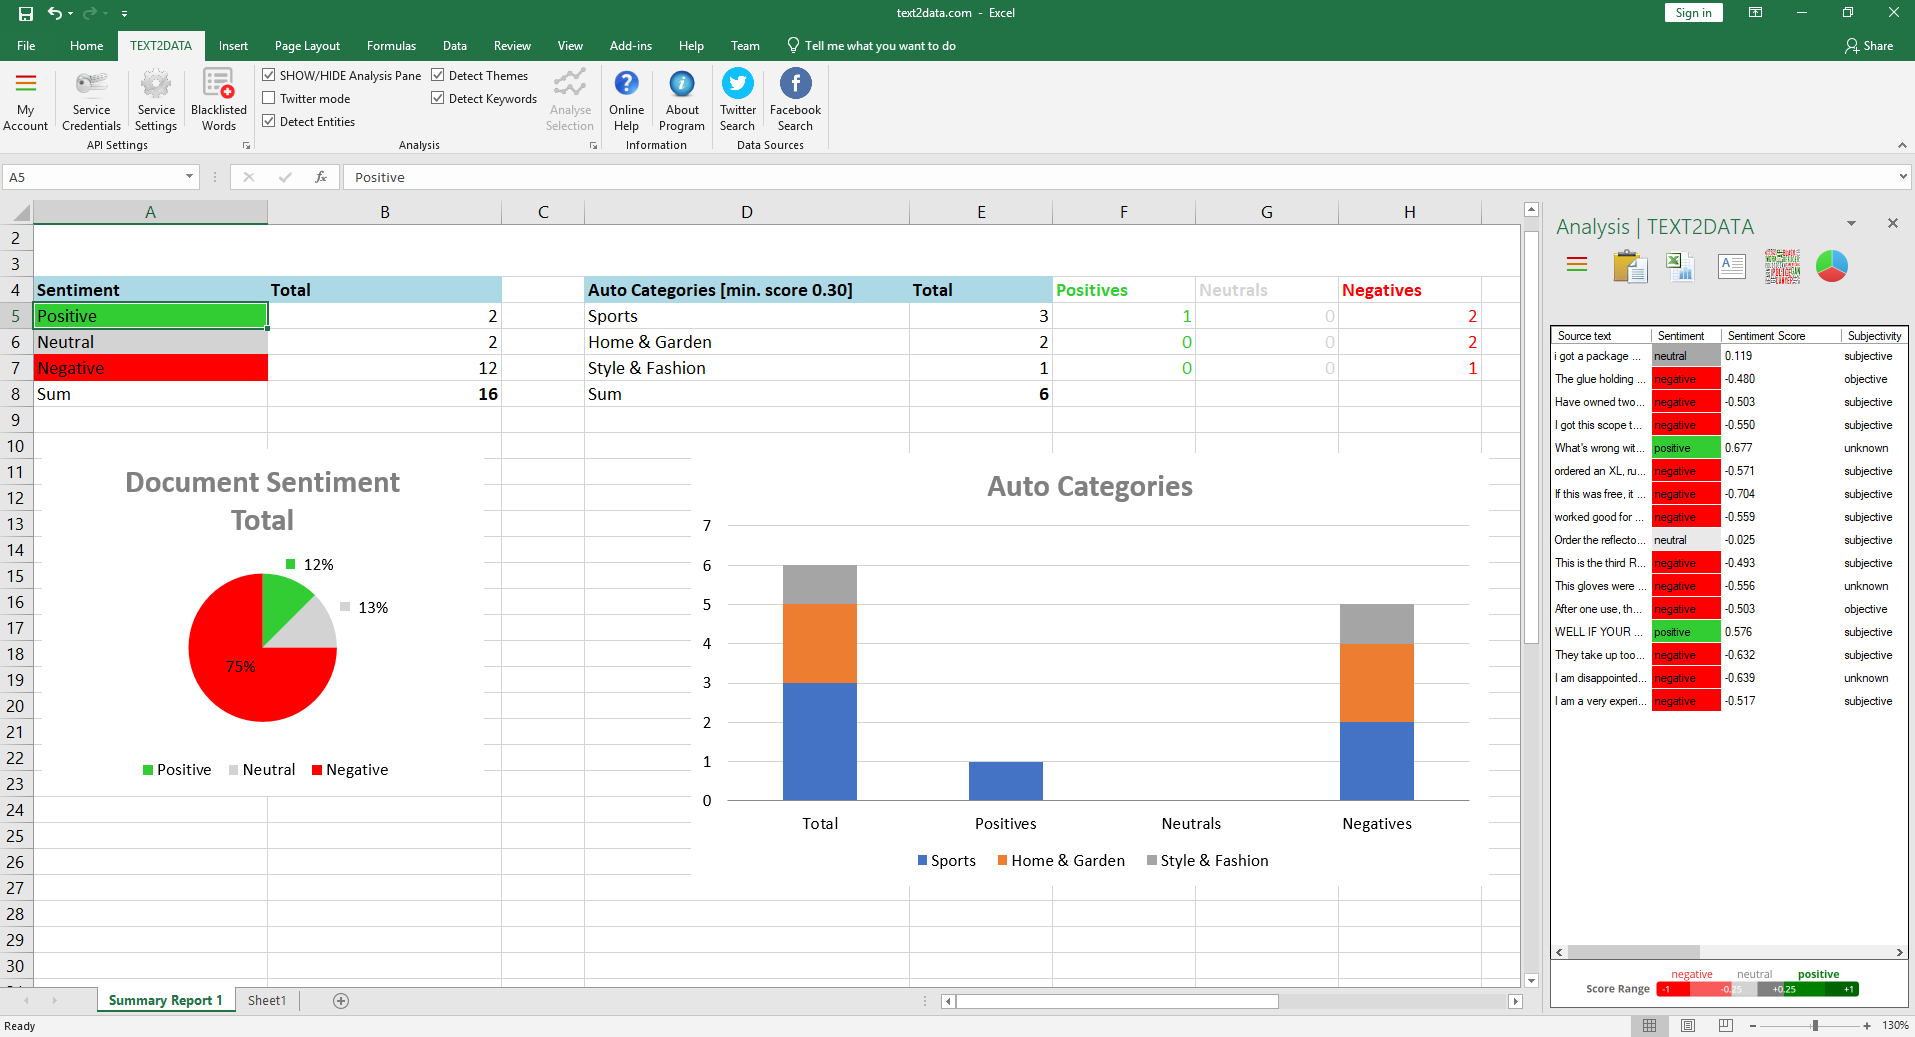Switch to the Home ribbon tab

click(x=87, y=46)
